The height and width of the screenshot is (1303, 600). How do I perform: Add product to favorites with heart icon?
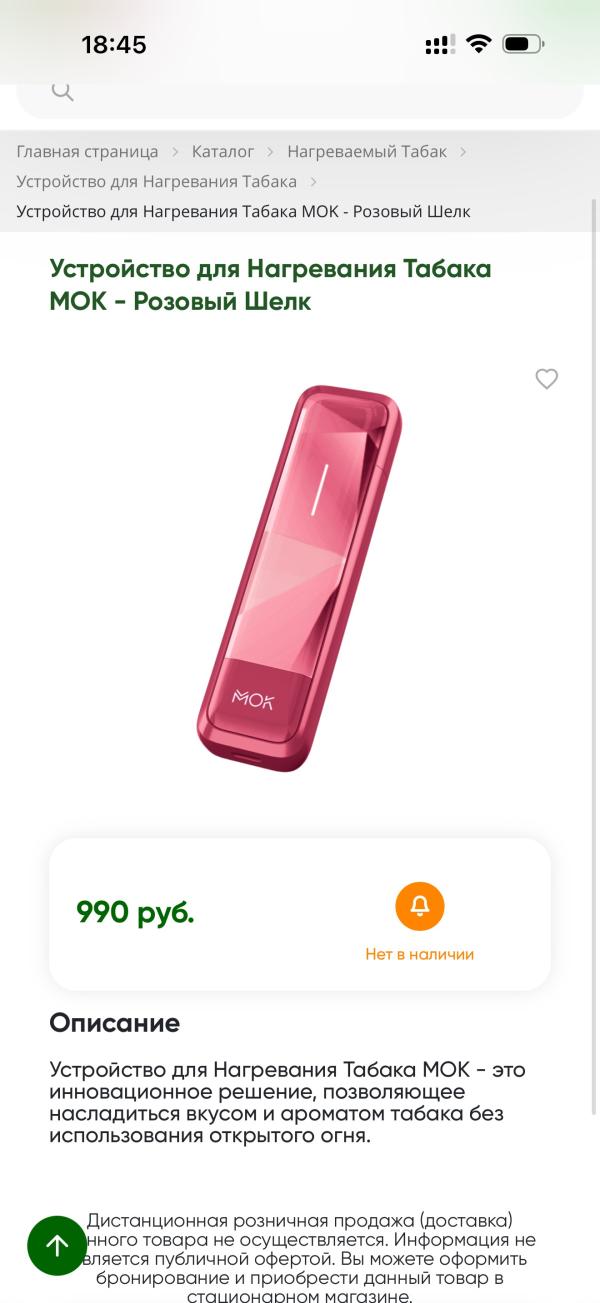[546, 379]
